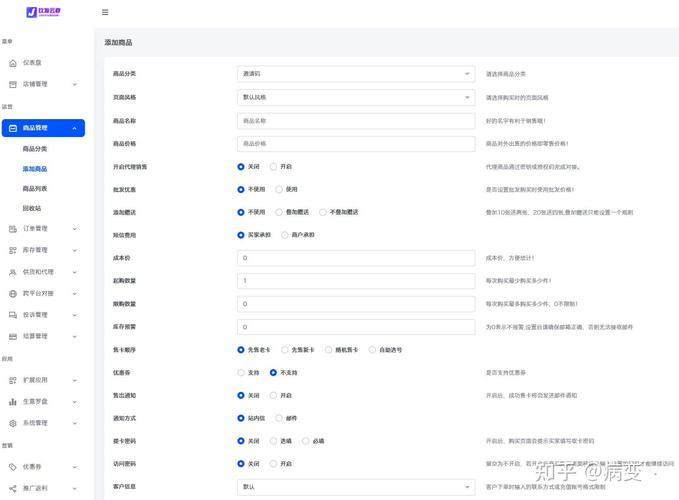679x500 pixels.
Task: Click the 库存管理 inventory icon
Action: coord(13,250)
